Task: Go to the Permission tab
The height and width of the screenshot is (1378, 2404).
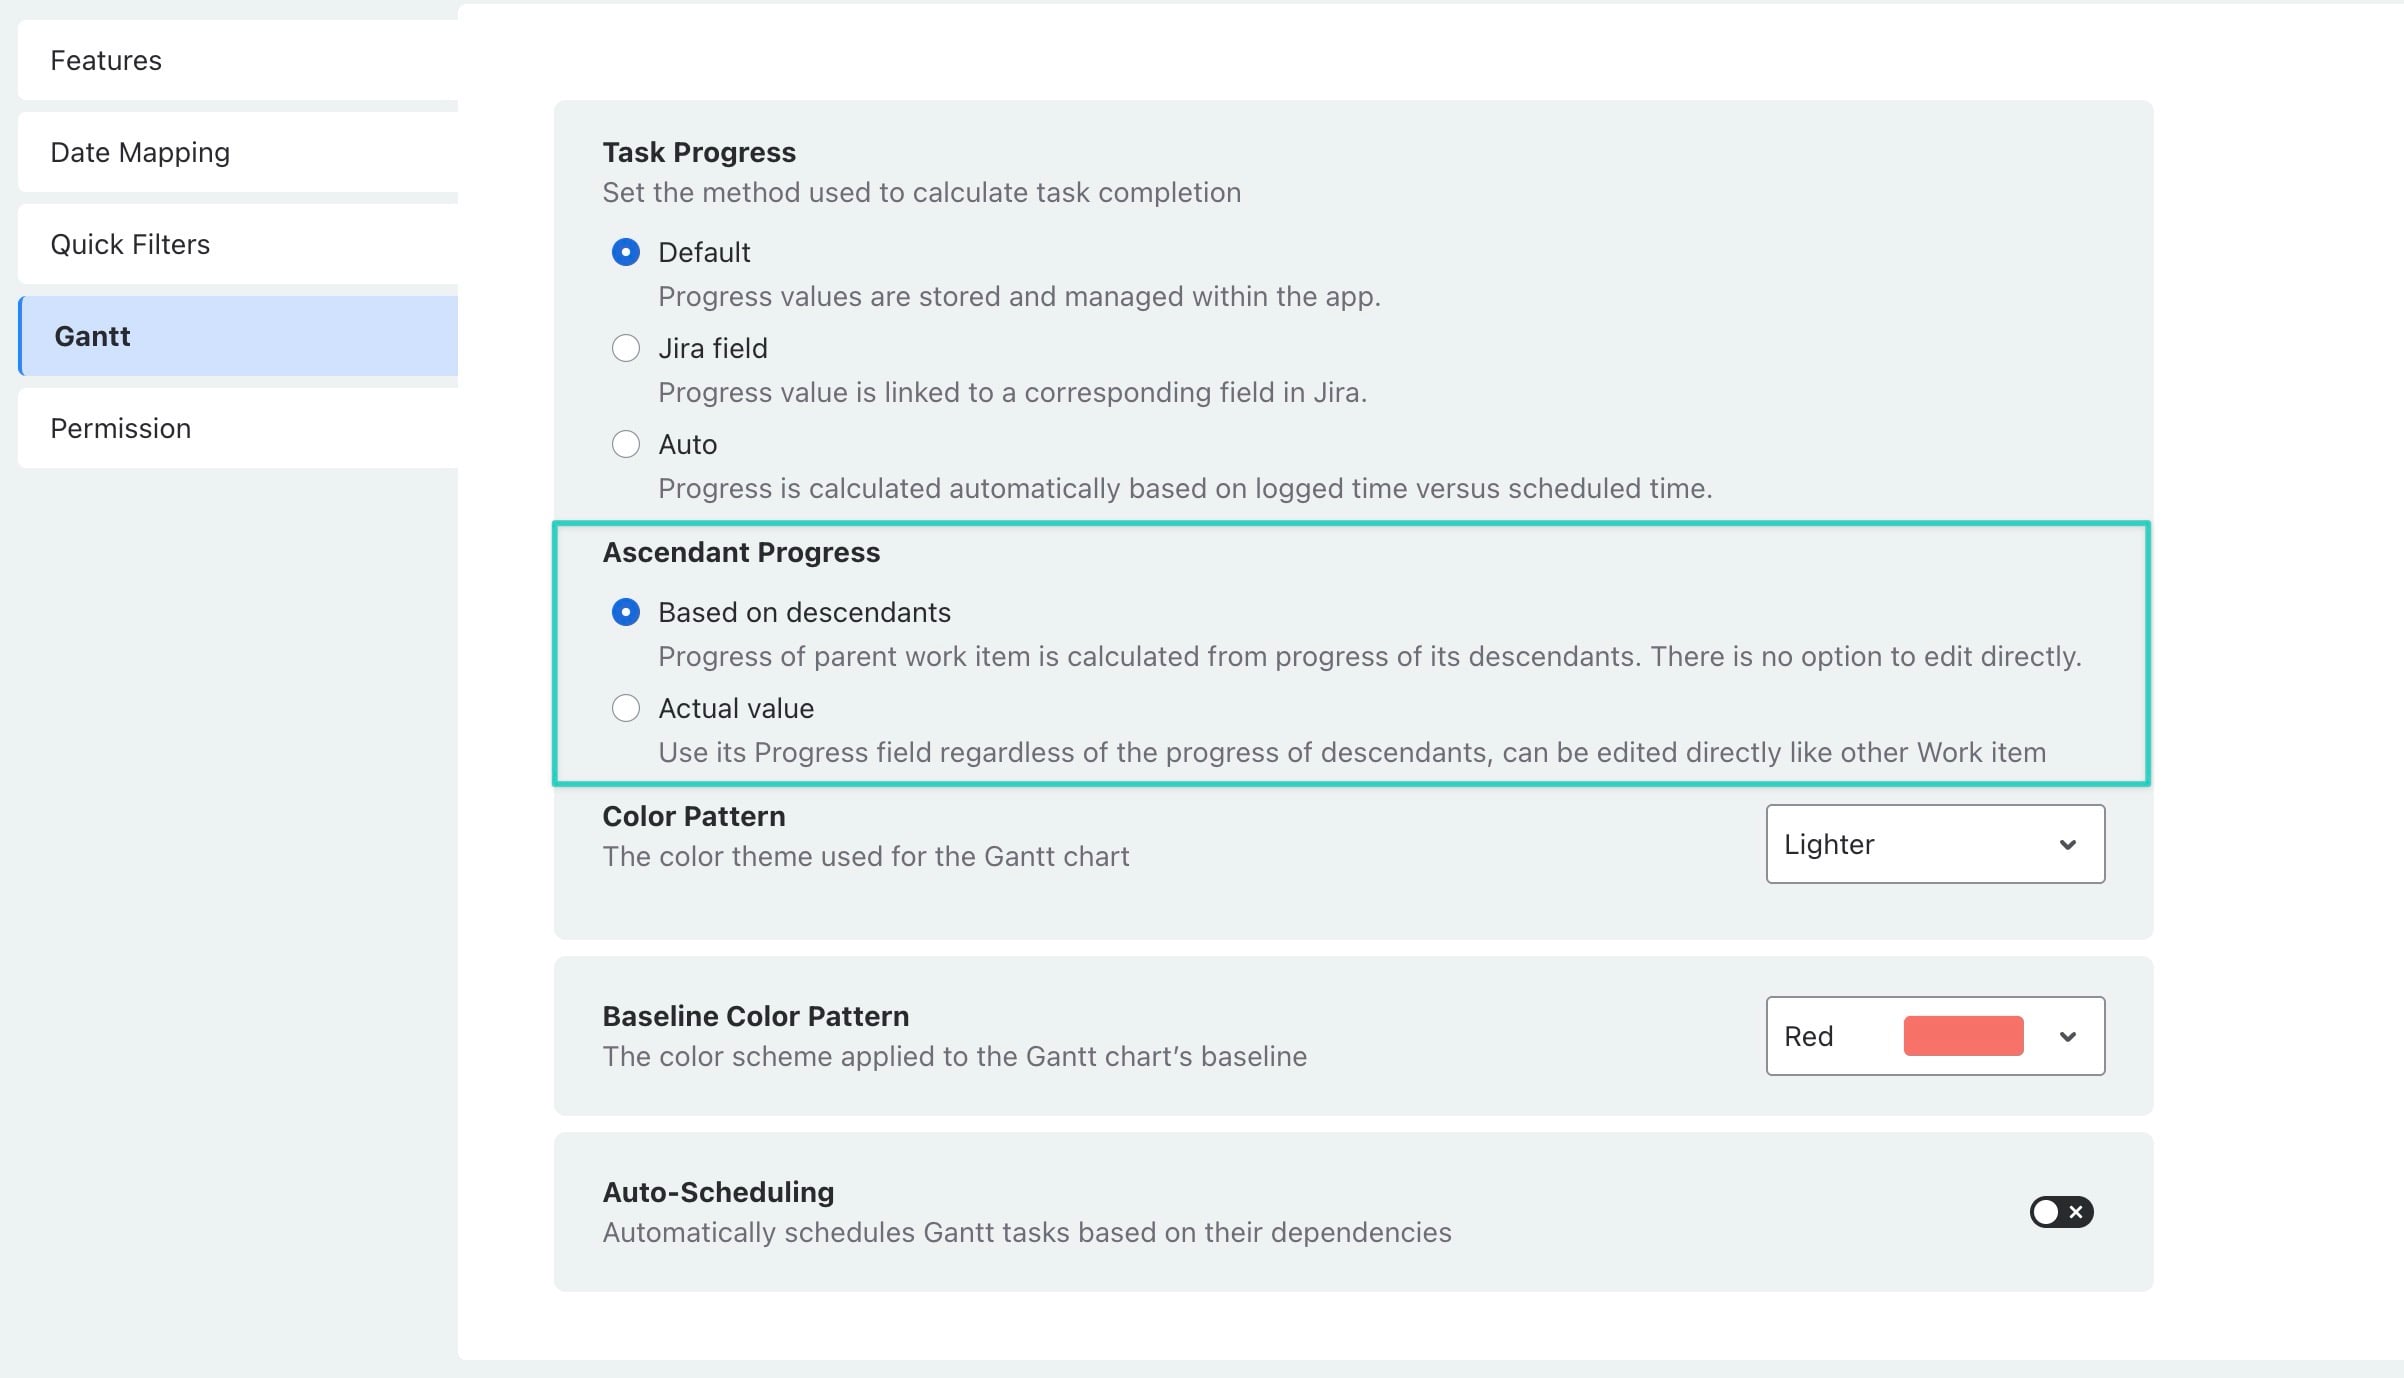Action: (x=238, y=428)
